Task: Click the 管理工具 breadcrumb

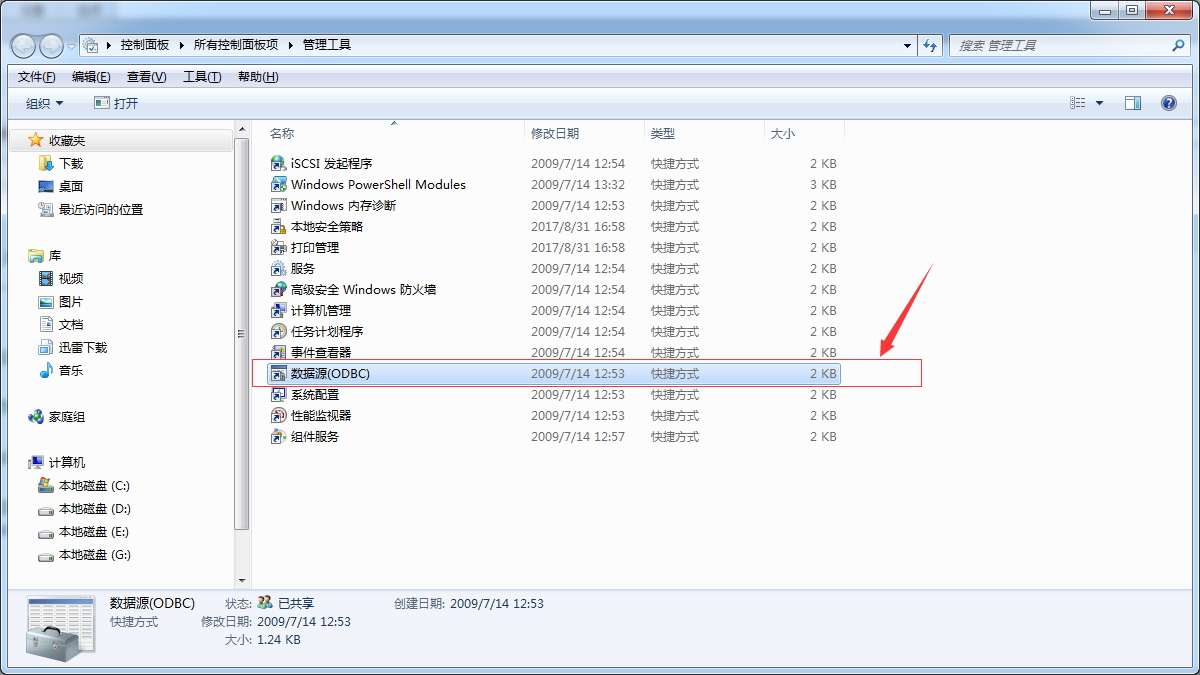Action: tap(327, 45)
